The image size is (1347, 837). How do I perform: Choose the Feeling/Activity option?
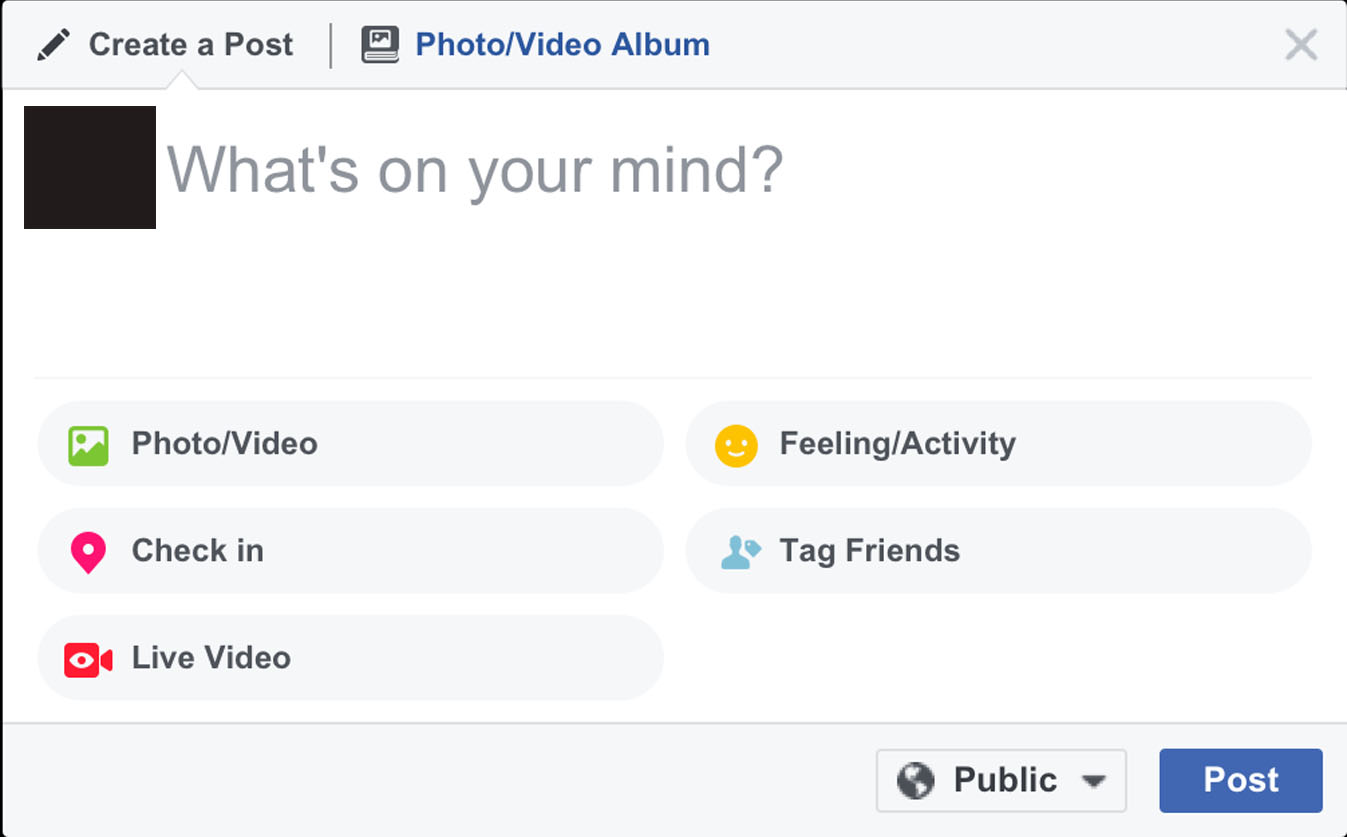[x=998, y=444]
